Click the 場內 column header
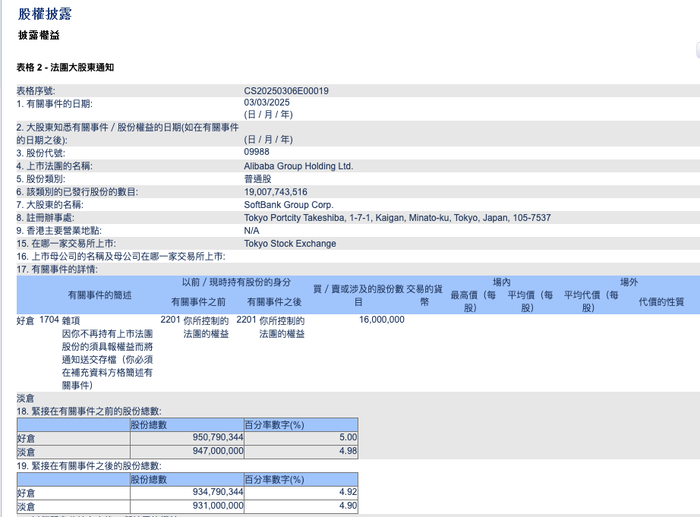Viewport: 700px width, 517px height. coord(502,282)
